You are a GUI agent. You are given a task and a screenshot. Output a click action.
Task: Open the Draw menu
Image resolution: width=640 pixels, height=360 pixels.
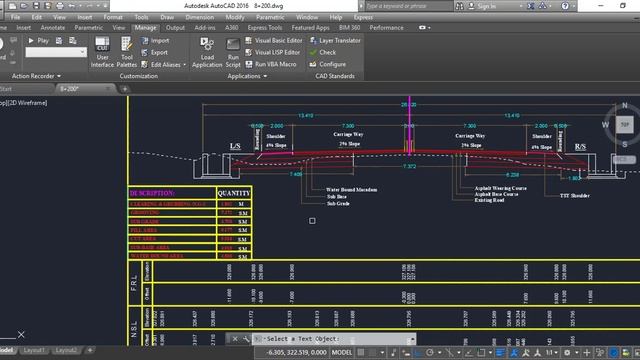[167, 17]
